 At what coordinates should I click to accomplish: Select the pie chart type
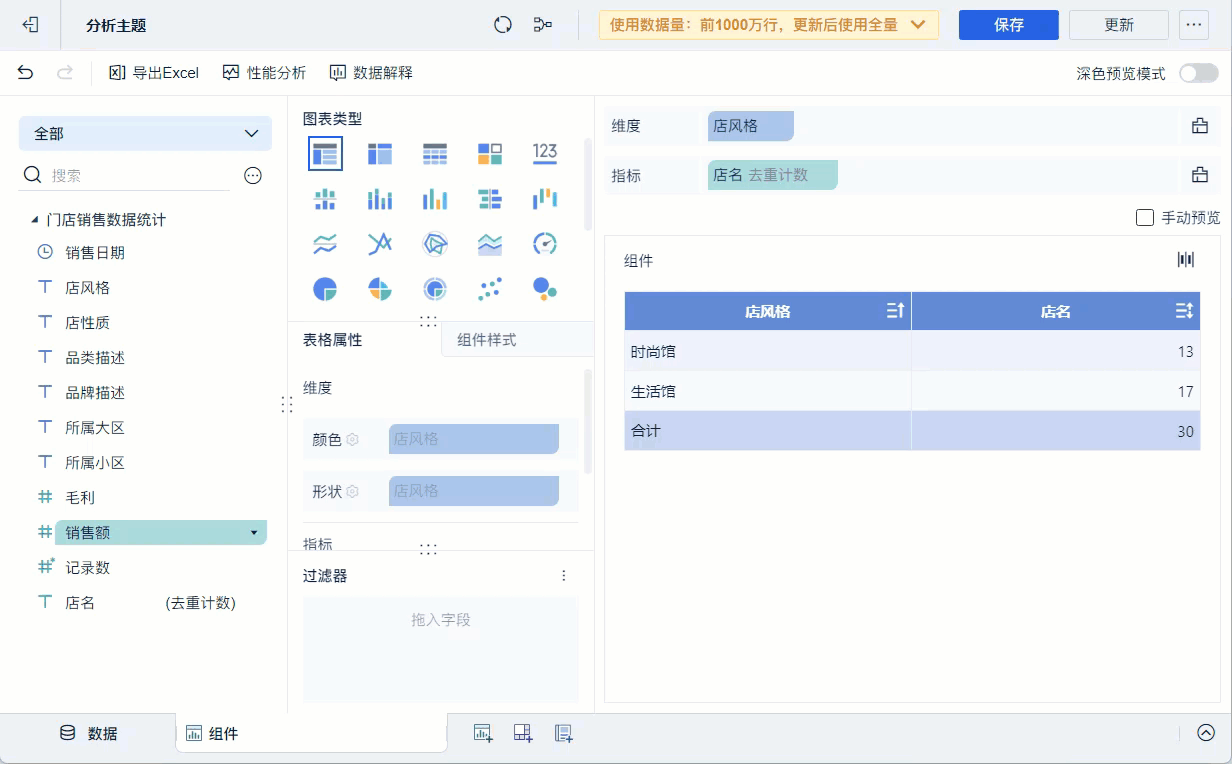point(325,288)
